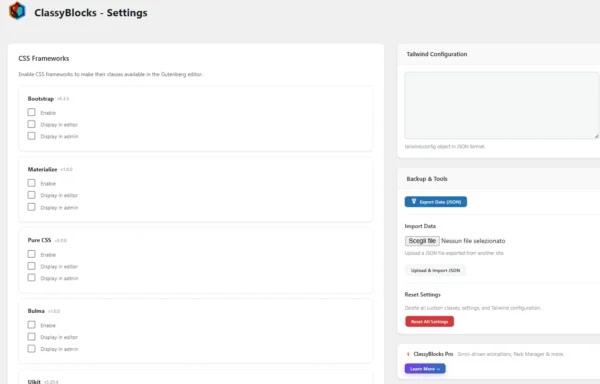This screenshot has height=384, width=600.
Task: Toggle Bulma Display in admin
Action: tap(31, 348)
